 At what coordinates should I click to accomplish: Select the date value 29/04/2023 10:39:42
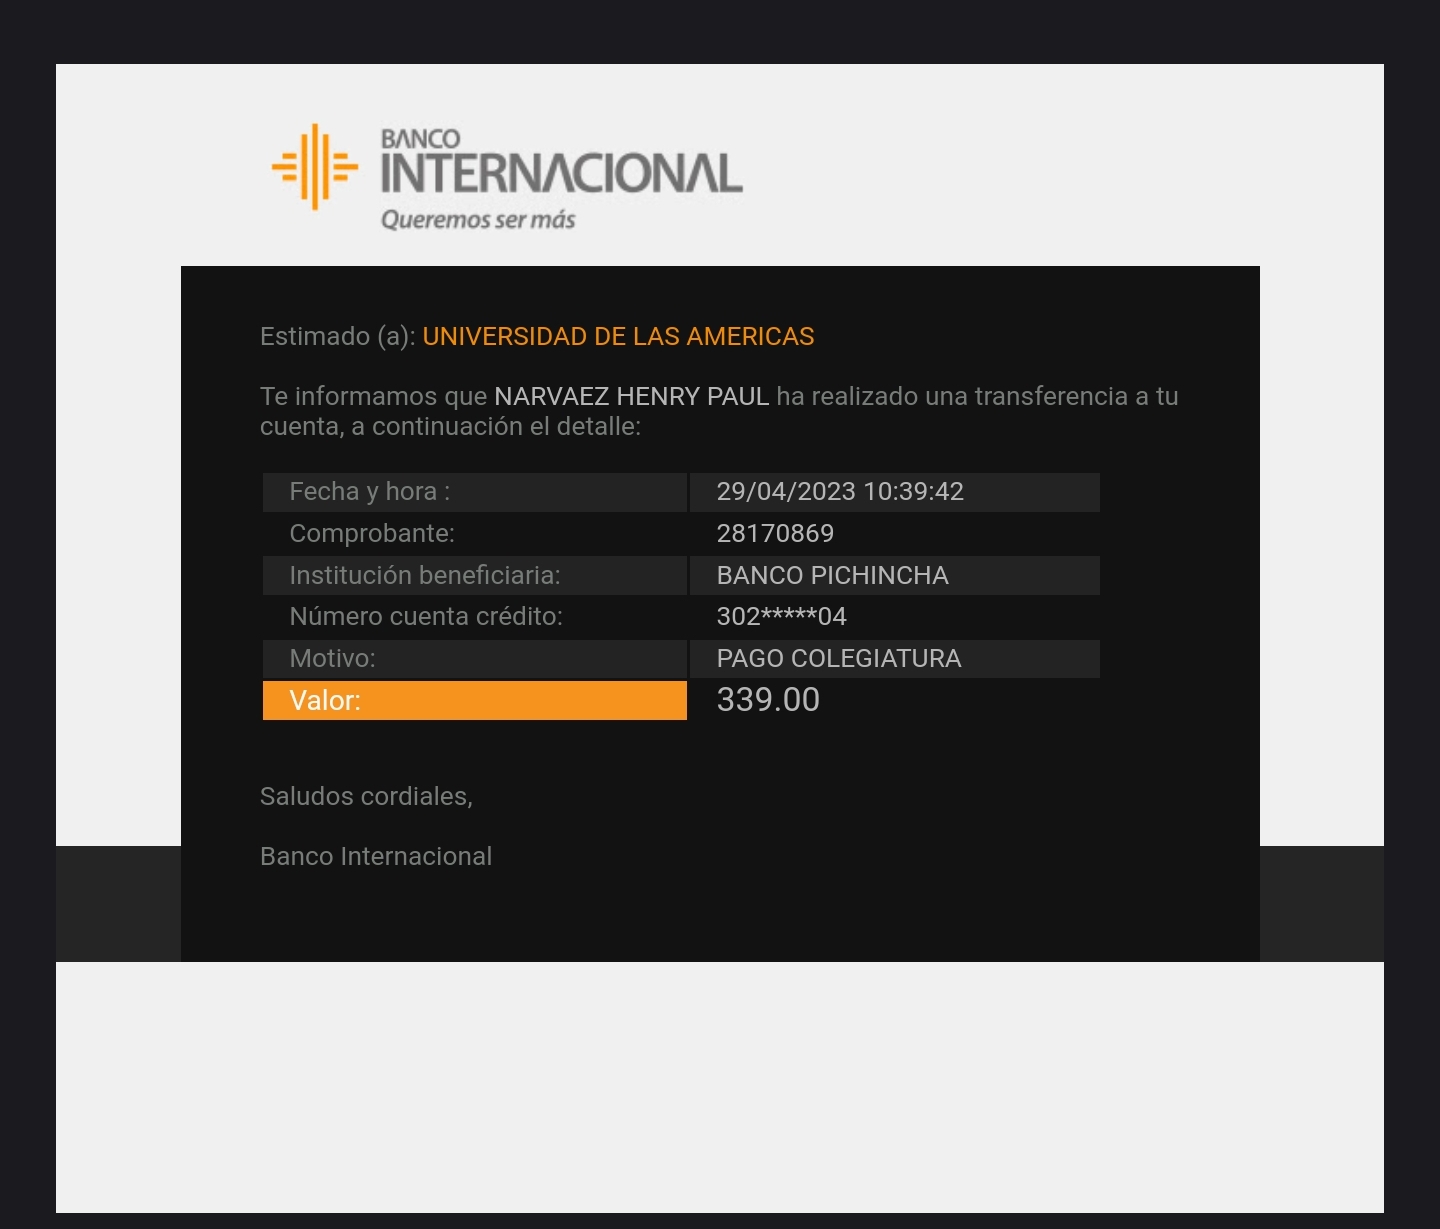point(839,492)
